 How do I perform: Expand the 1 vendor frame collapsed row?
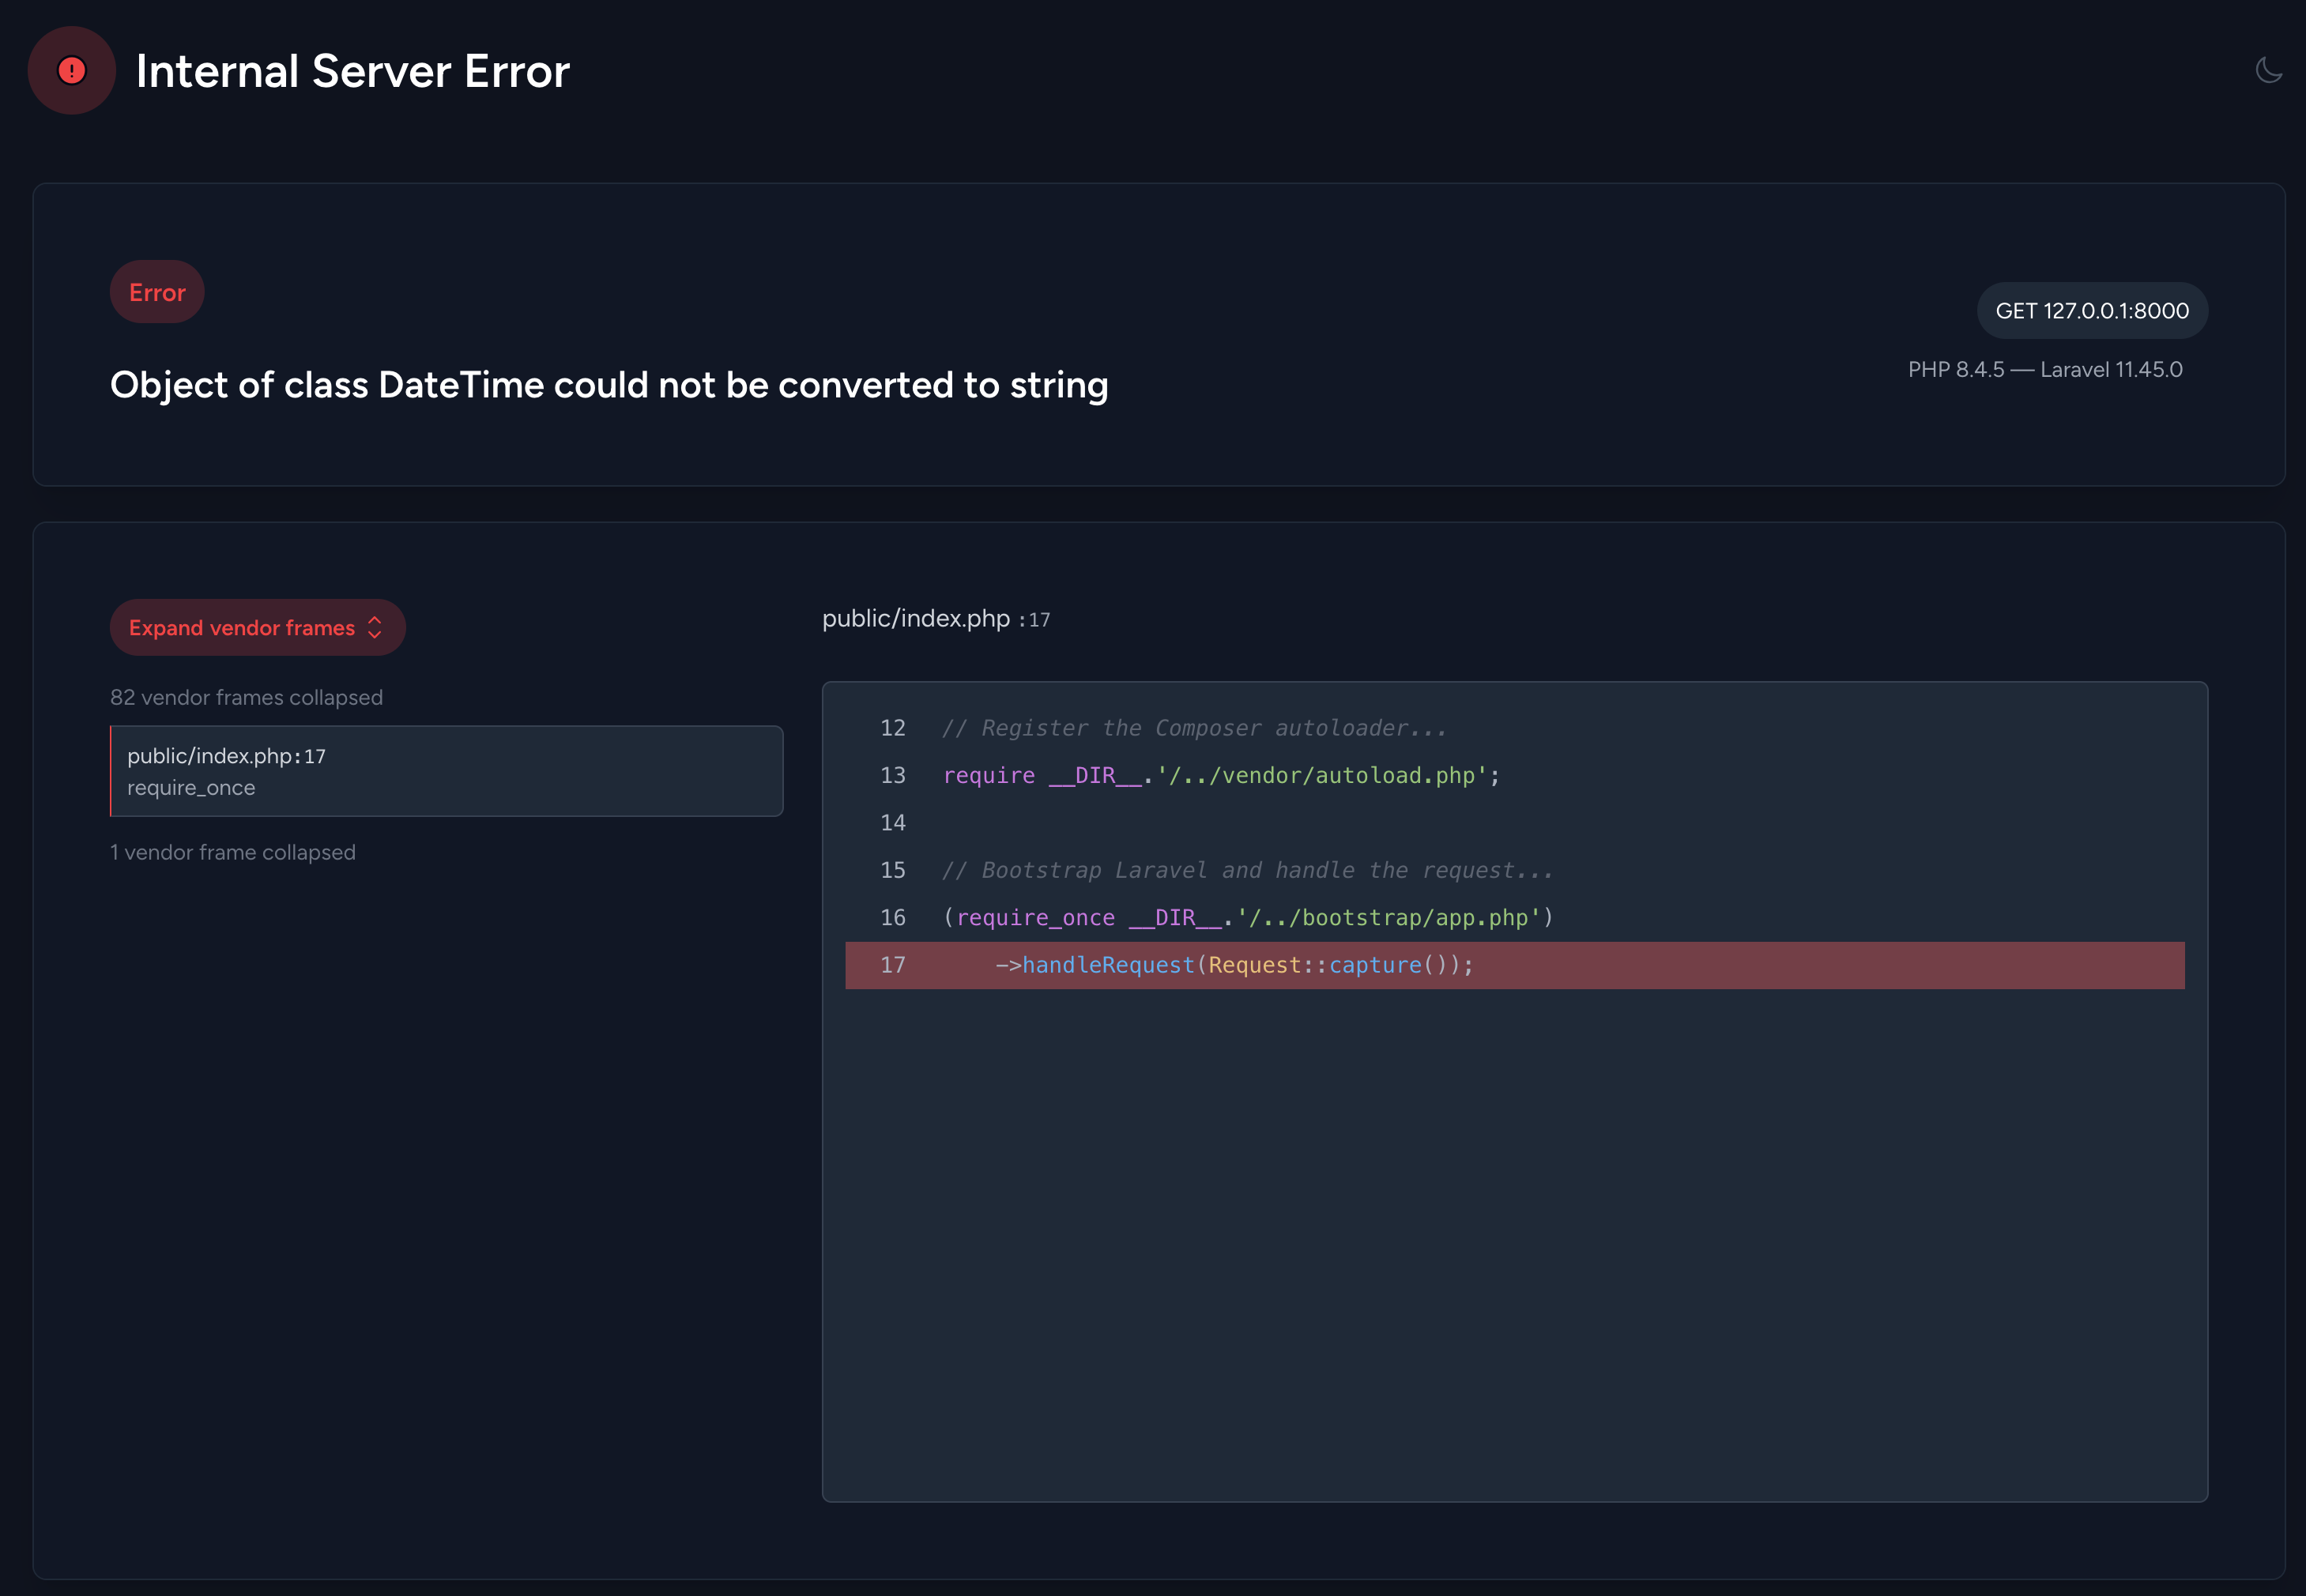tap(232, 852)
